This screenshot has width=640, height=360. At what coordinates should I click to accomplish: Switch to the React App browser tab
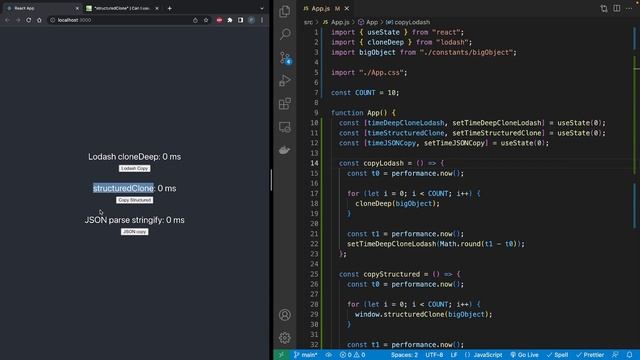tap(41, 8)
